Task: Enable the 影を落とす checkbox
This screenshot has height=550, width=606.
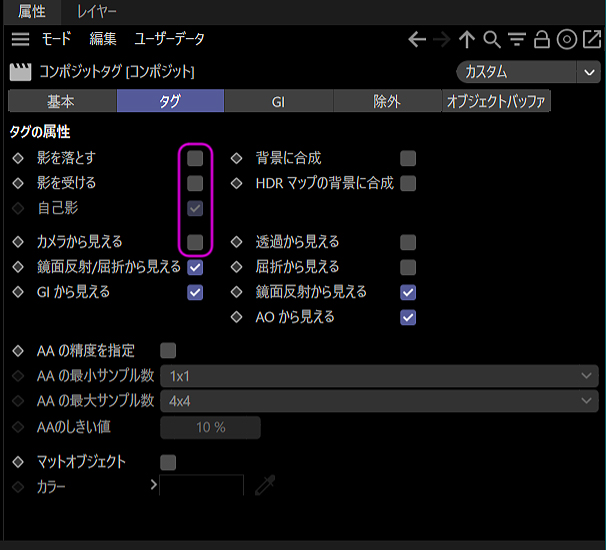Action: [195, 158]
